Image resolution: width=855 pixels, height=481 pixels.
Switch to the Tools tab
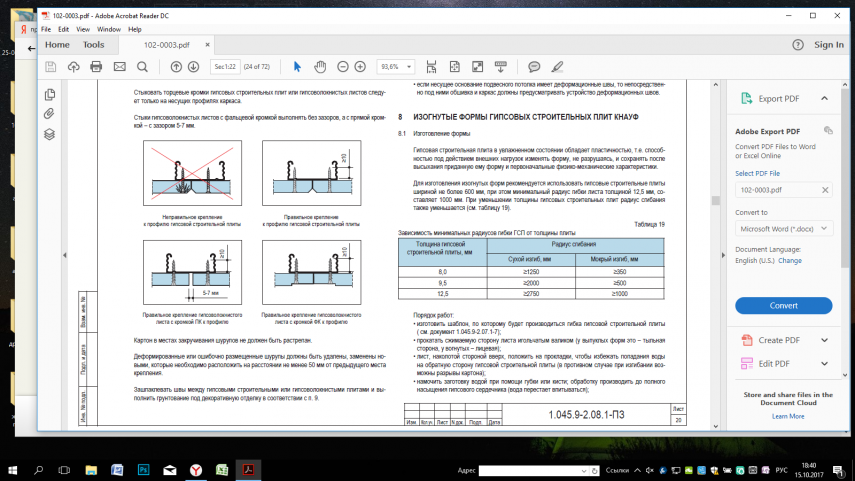pyautogui.click(x=93, y=45)
